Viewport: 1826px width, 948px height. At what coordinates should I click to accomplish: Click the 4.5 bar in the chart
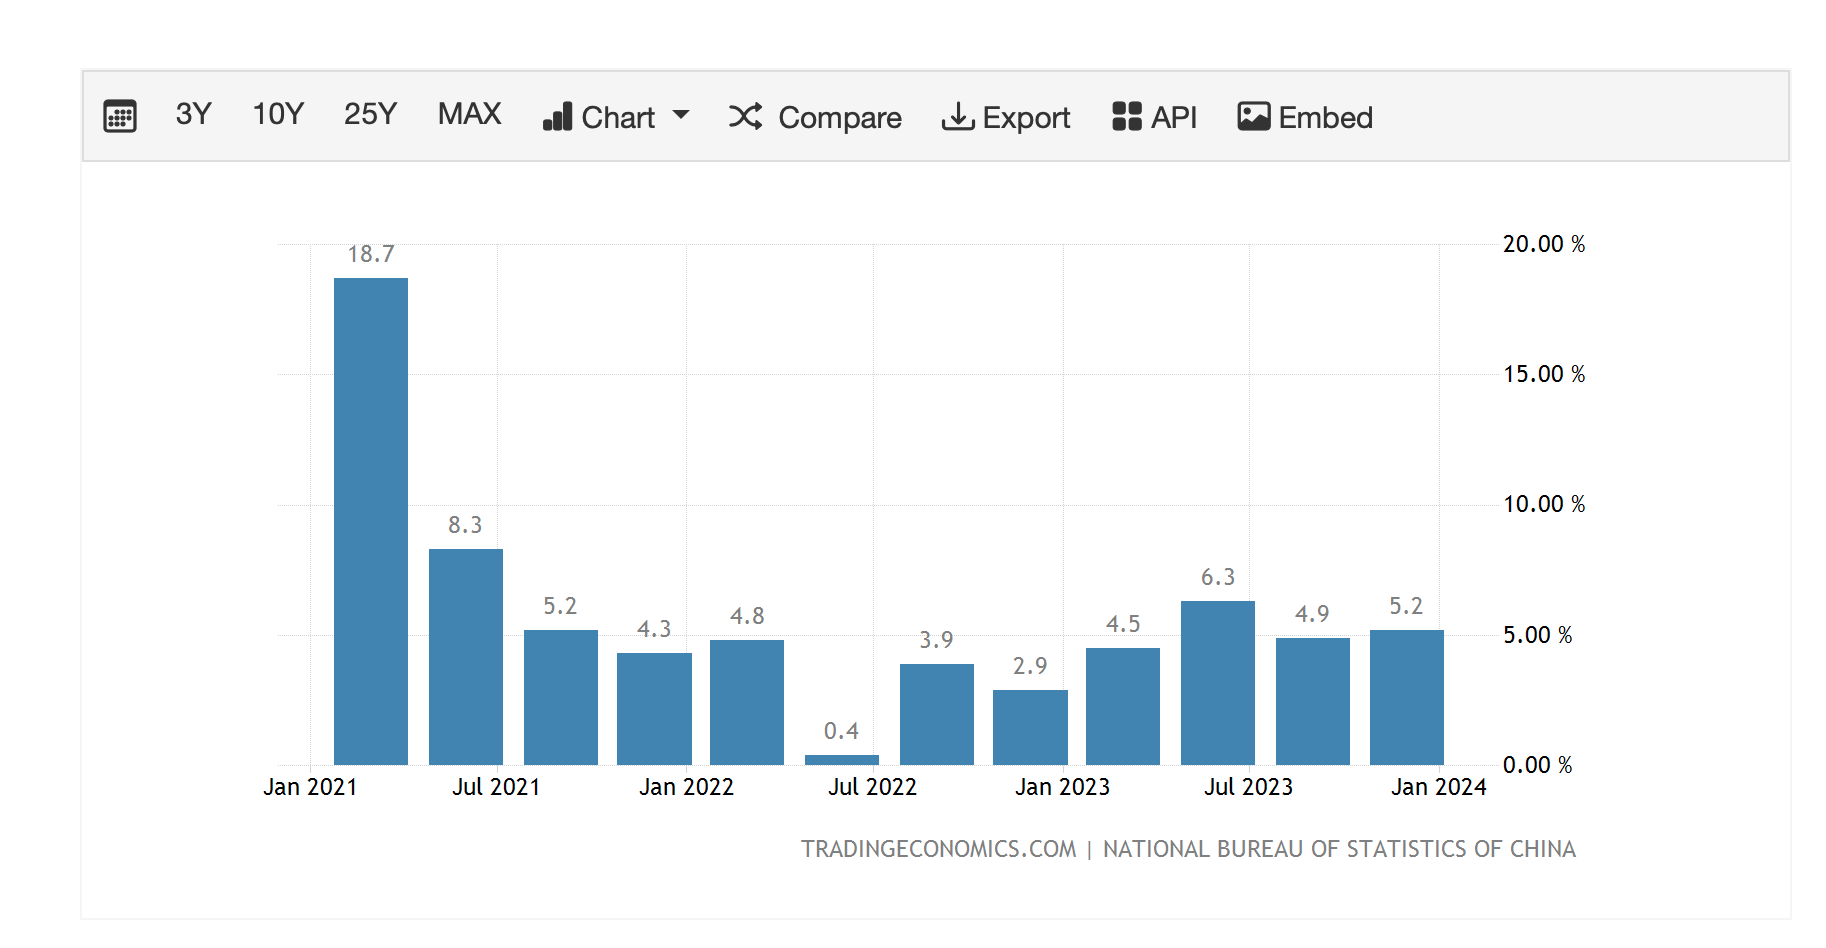[1123, 706]
